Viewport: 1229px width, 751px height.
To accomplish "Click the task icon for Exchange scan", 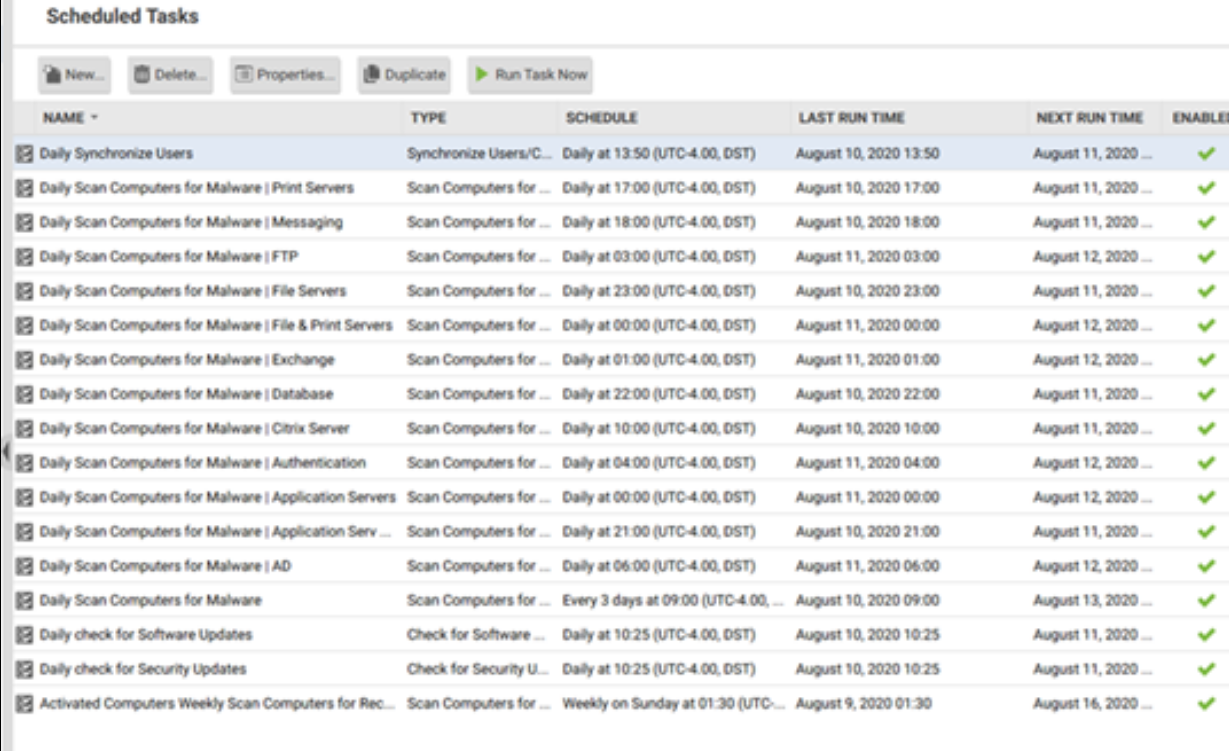I will click(25, 360).
